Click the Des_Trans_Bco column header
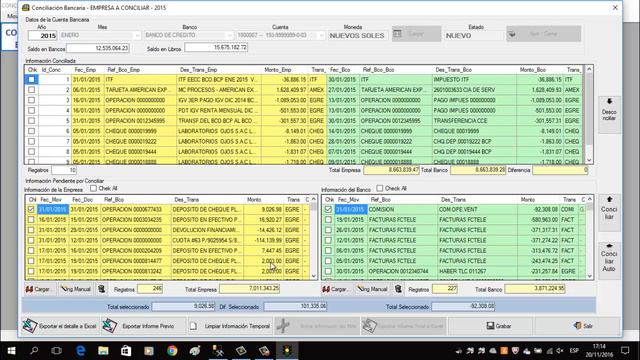This screenshot has height=360, width=640. [474, 70]
